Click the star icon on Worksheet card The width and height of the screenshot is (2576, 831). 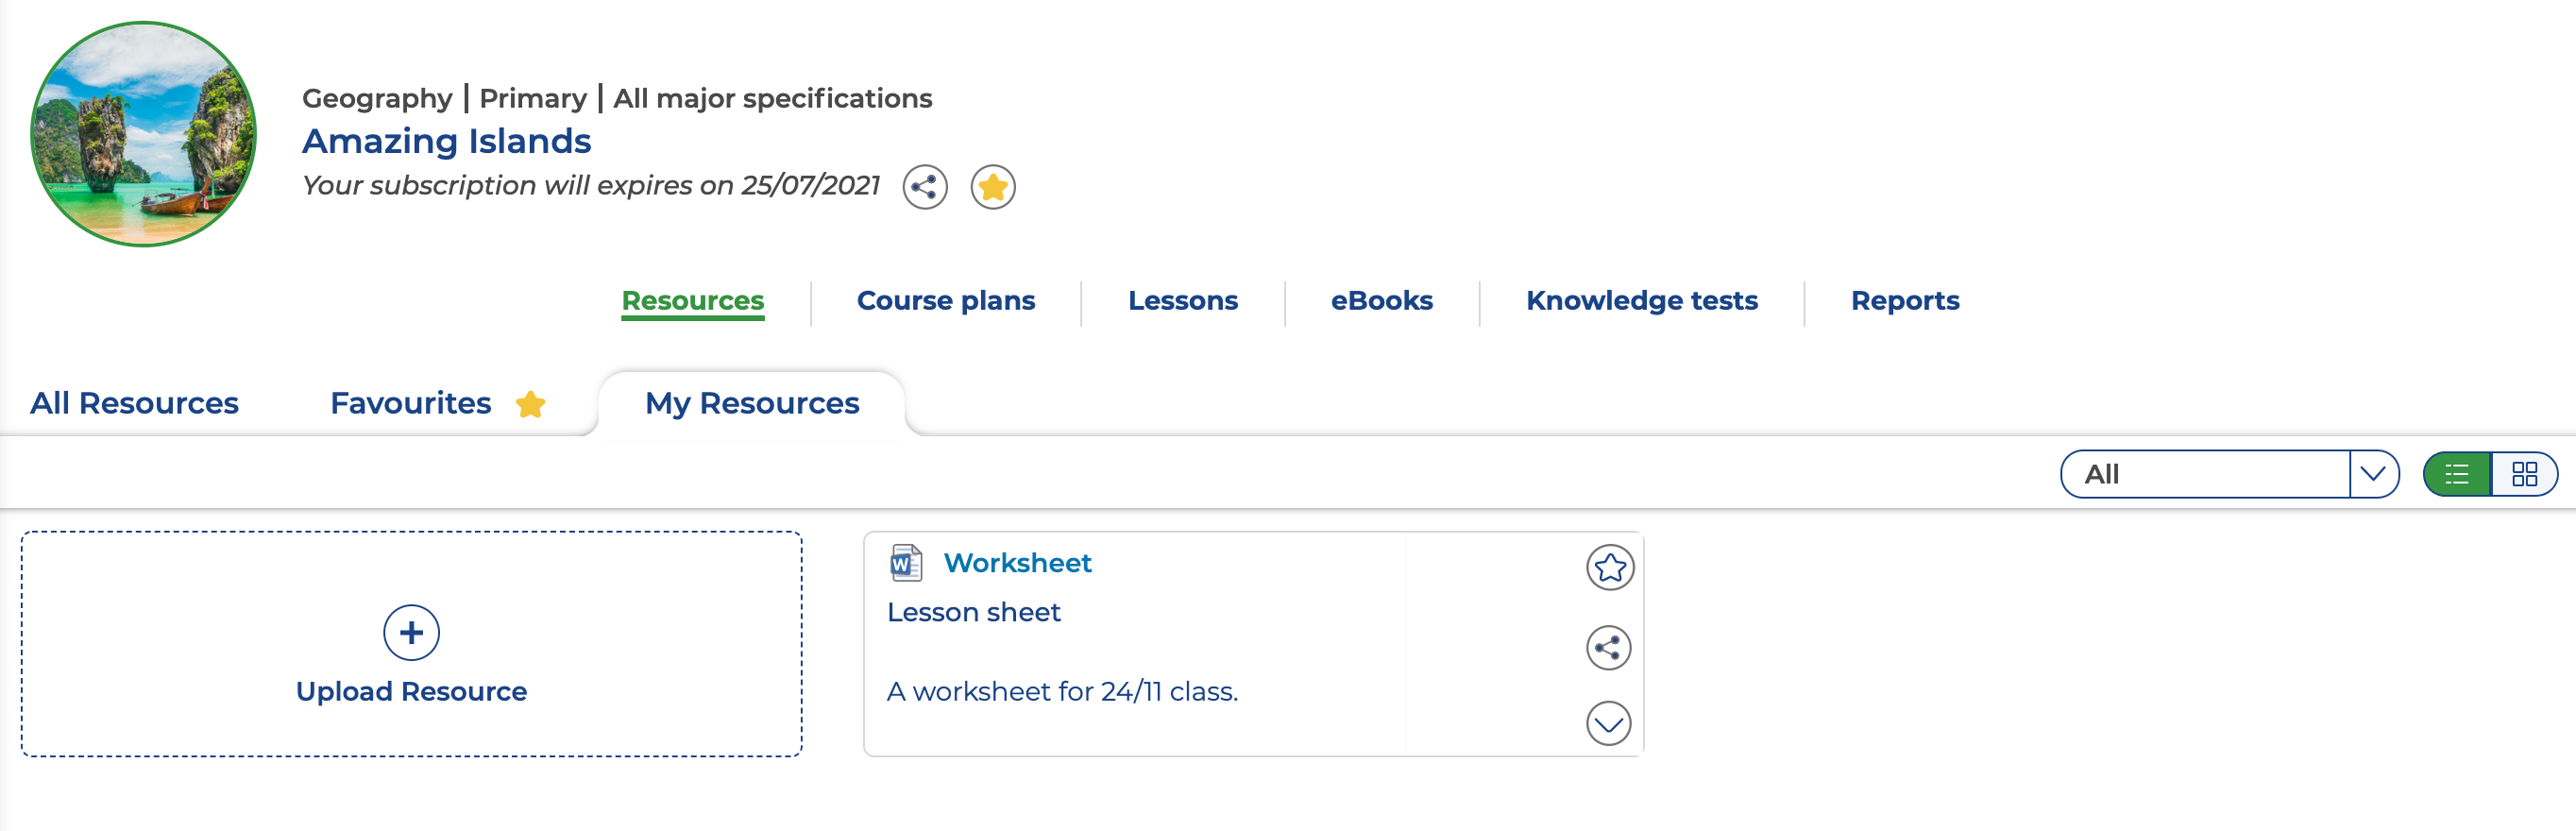click(1609, 568)
